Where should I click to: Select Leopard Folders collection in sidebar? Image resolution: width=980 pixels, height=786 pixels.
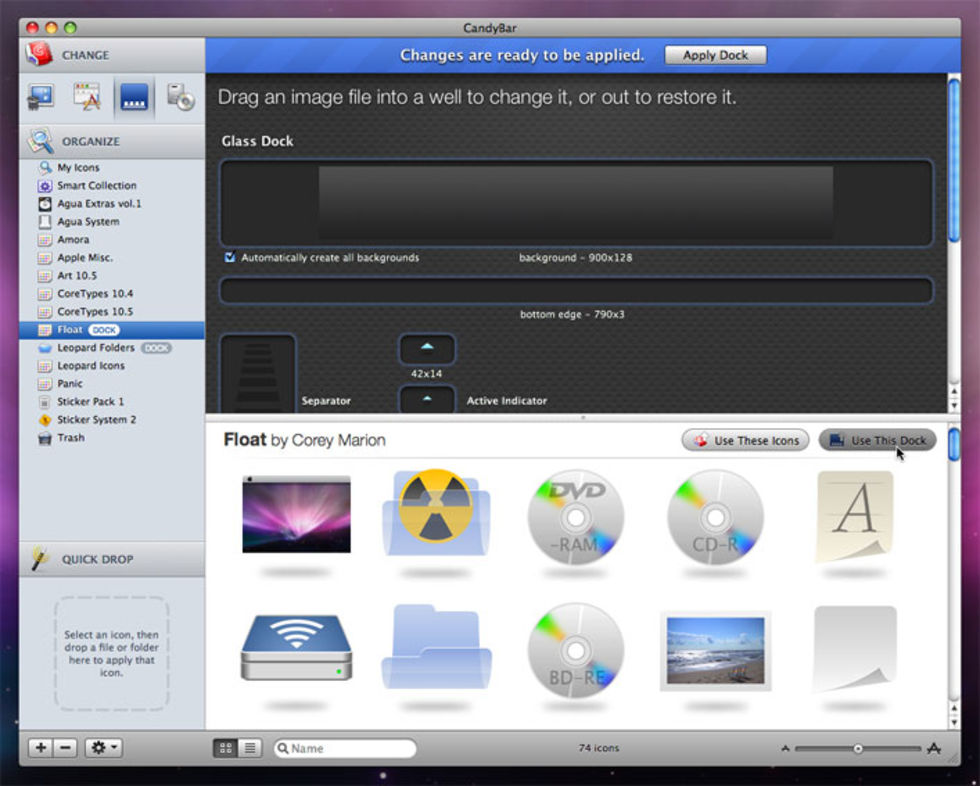point(95,348)
